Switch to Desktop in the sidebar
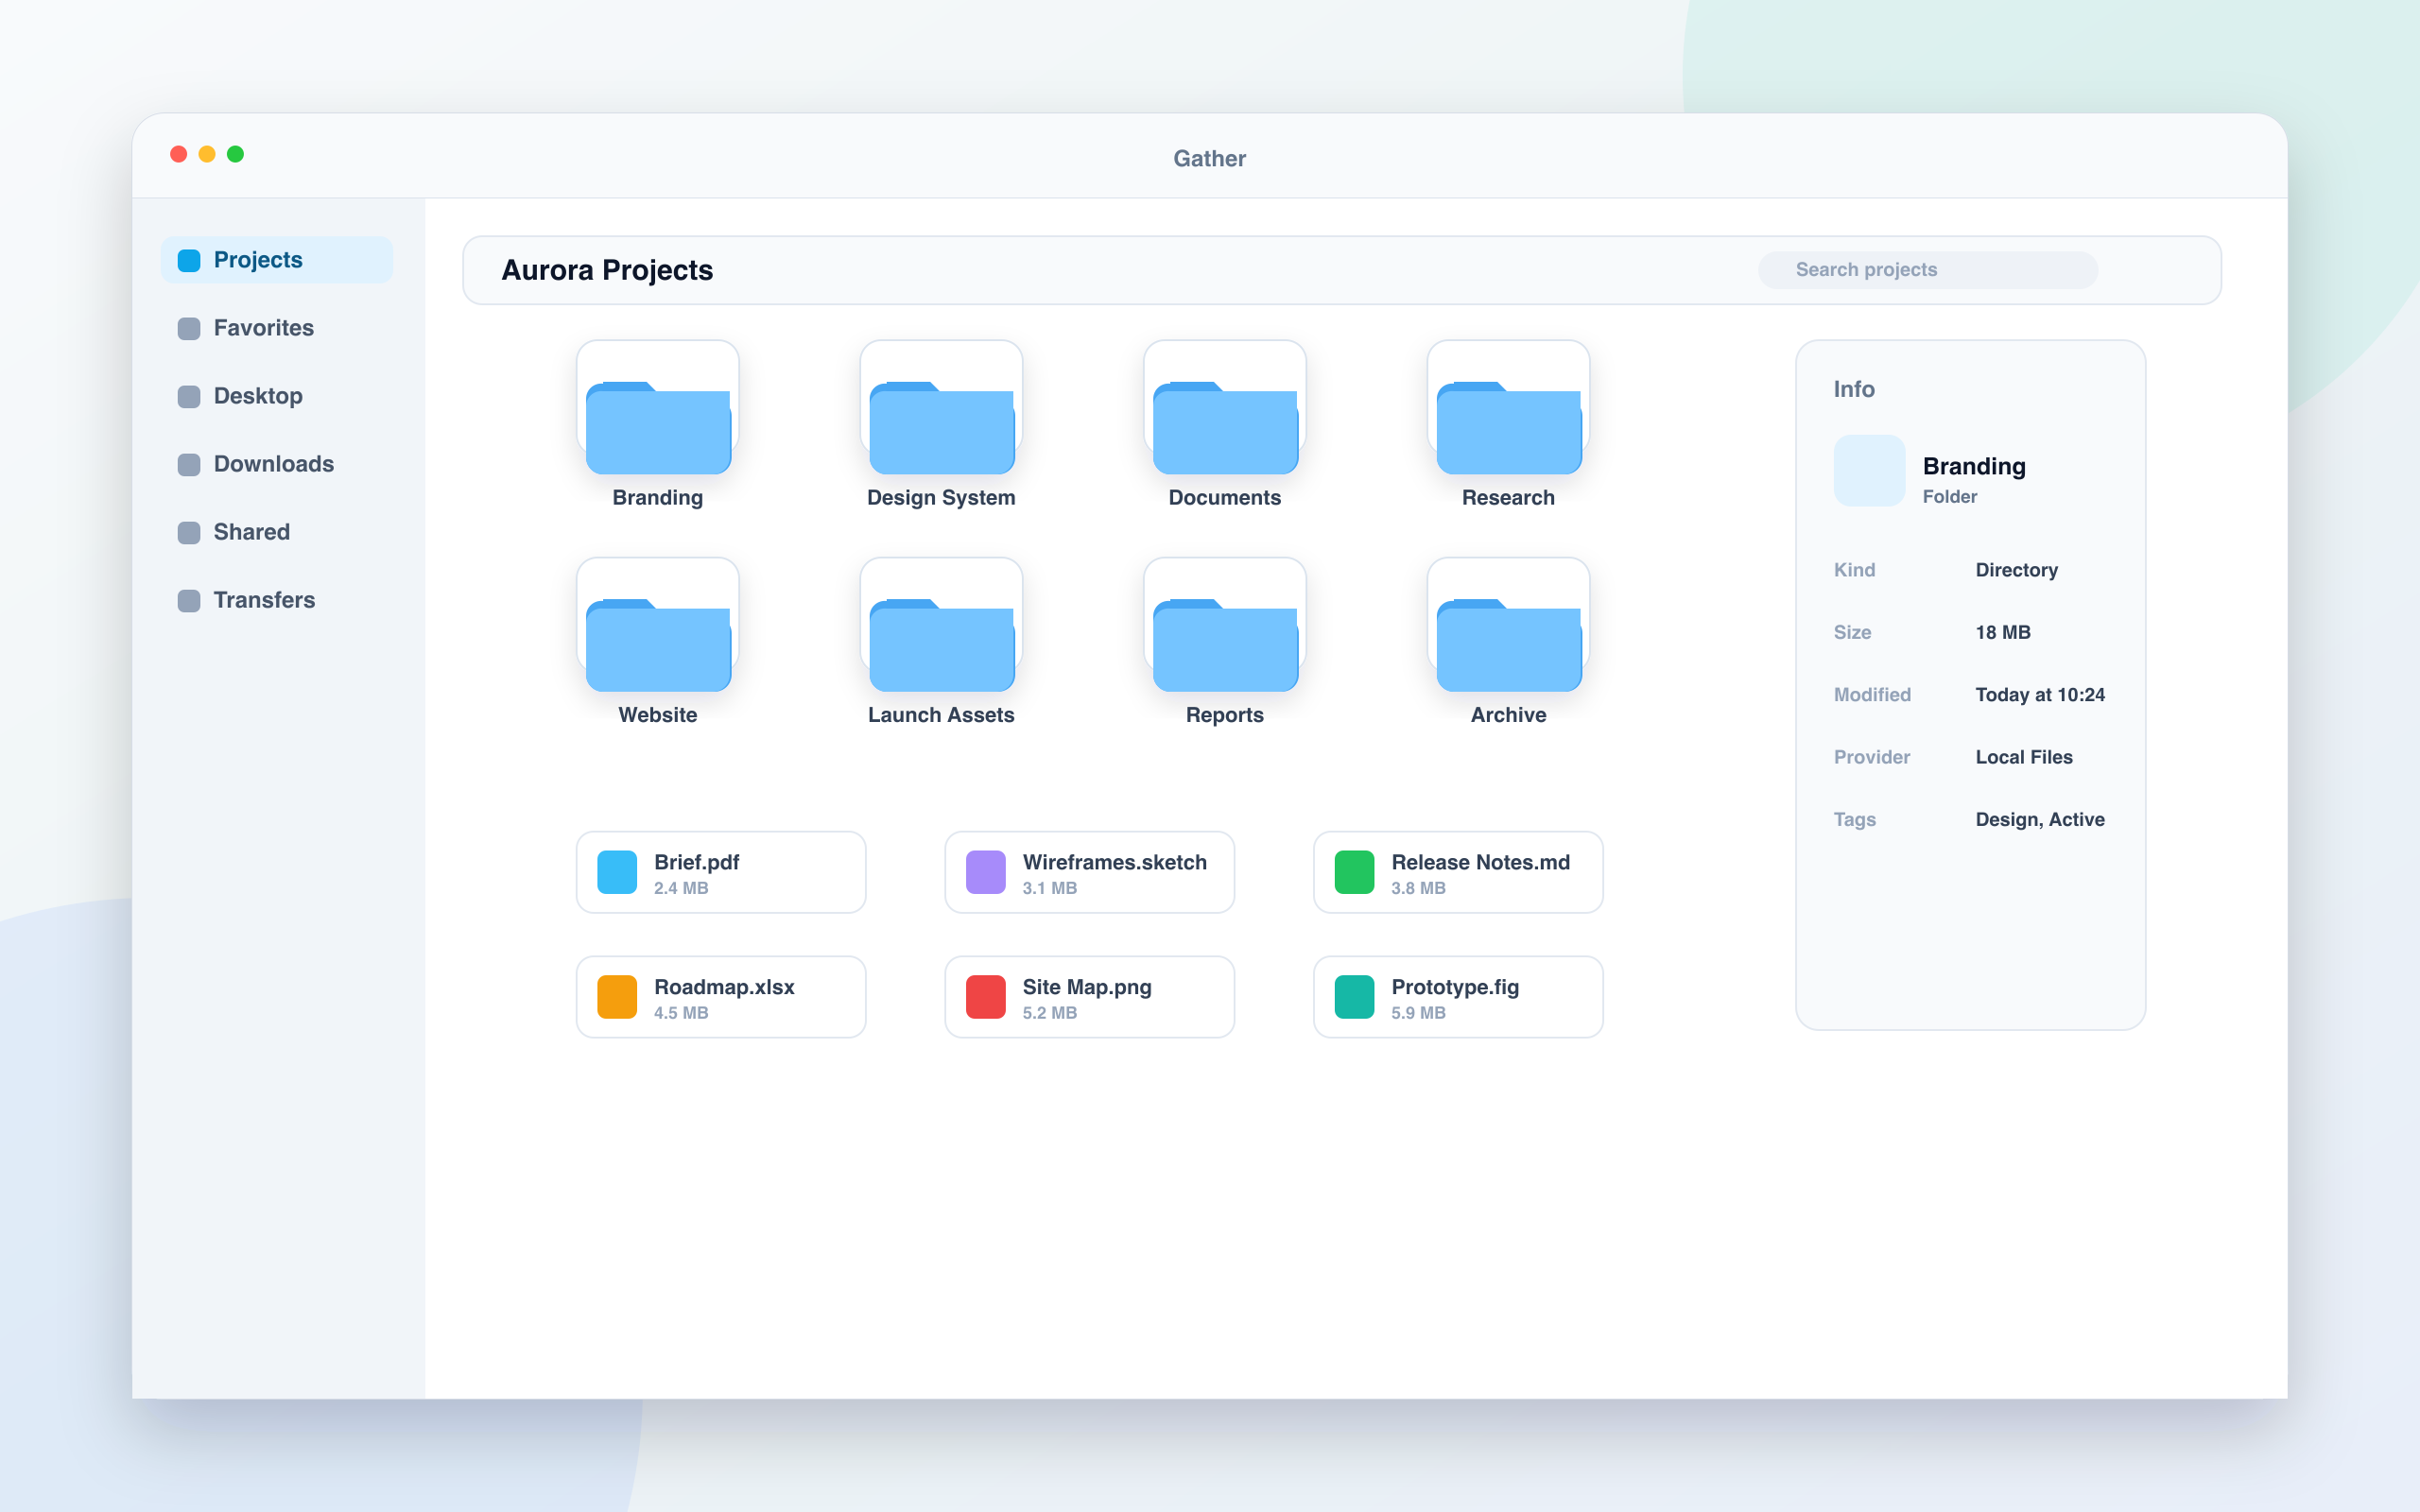The height and width of the screenshot is (1512, 2420). click(277, 396)
